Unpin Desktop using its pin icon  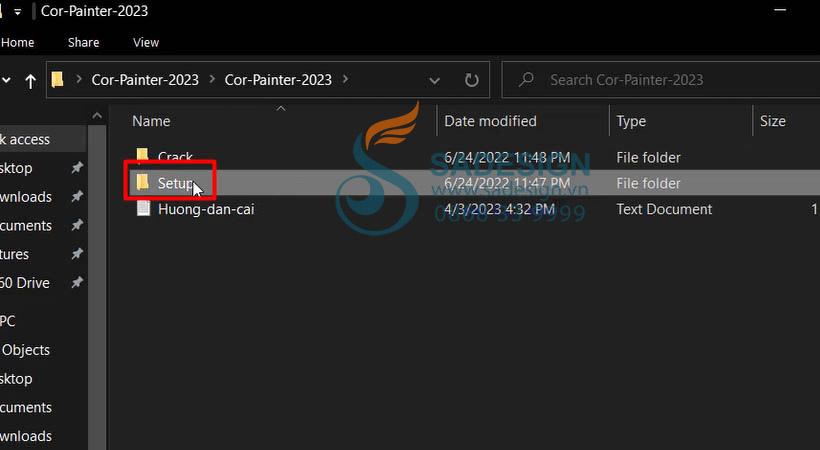coord(77,167)
